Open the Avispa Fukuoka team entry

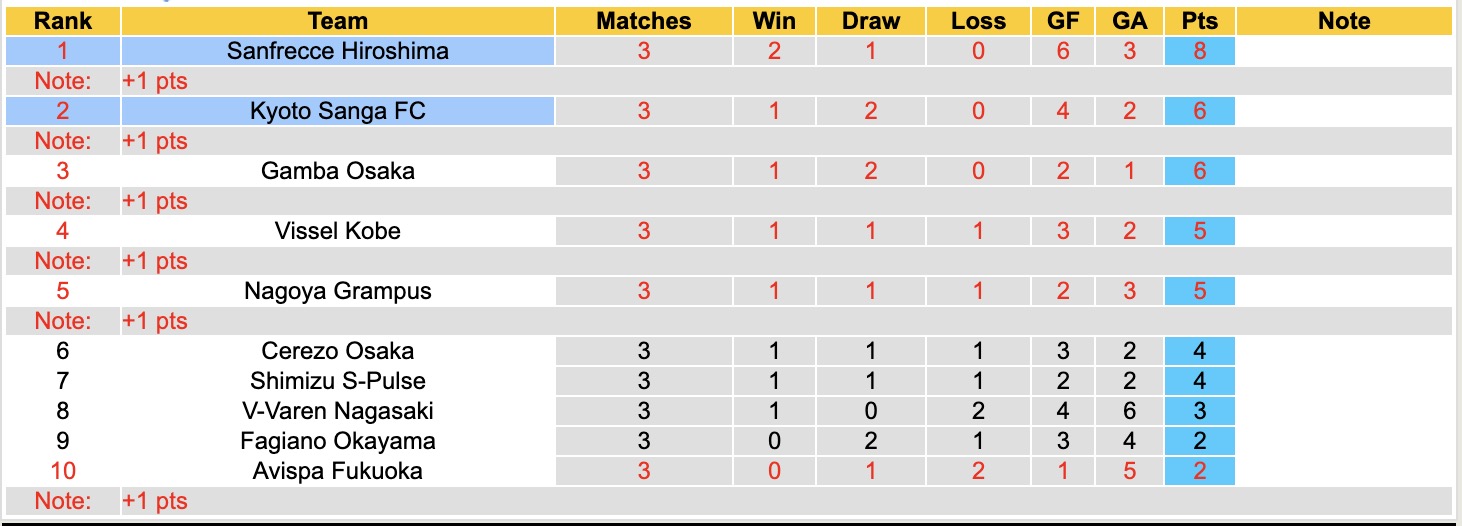(337, 471)
